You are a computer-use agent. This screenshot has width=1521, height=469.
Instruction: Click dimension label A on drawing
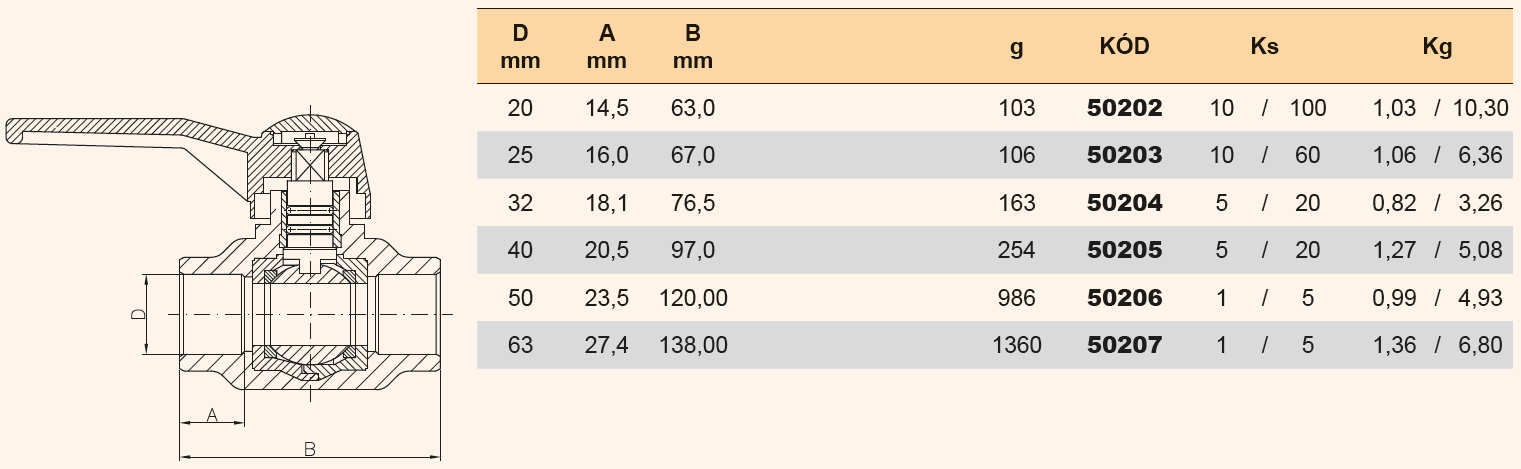211,414
